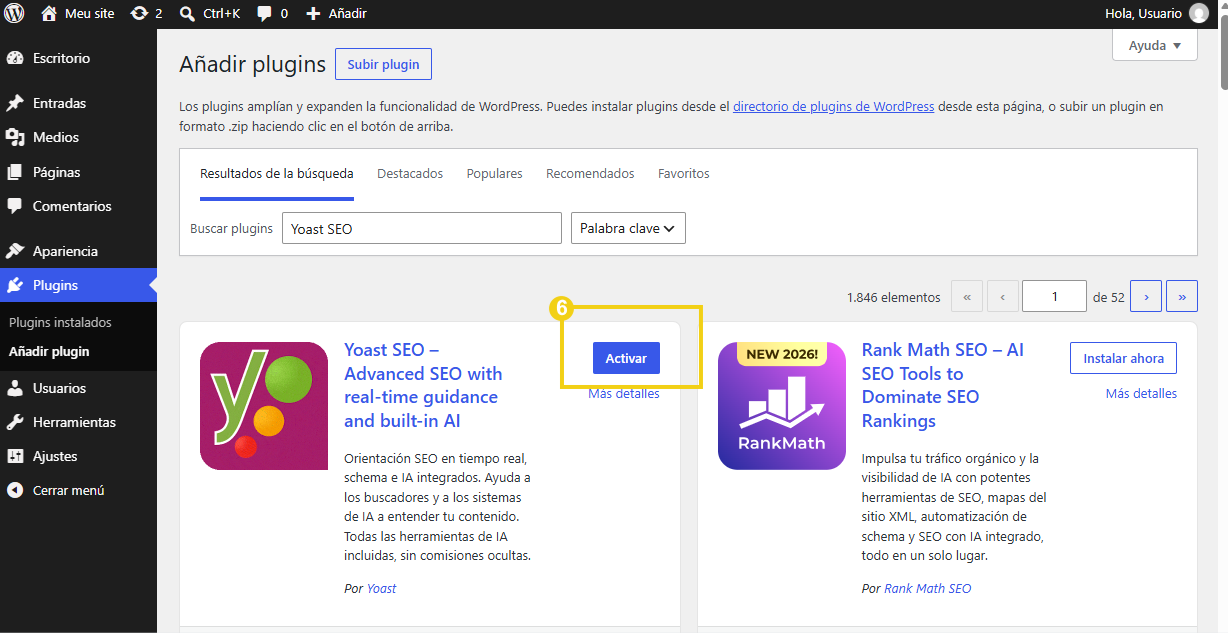Go to next page of results
The height and width of the screenshot is (633, 1228).
(1146, 297)
